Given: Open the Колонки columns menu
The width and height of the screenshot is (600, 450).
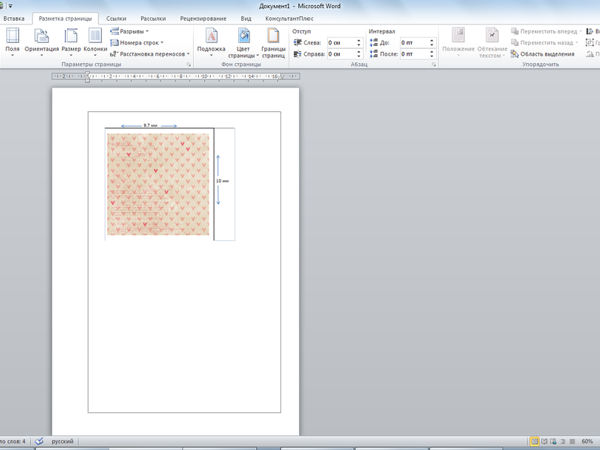Looking at the screenshot, I should click(95, 42).
